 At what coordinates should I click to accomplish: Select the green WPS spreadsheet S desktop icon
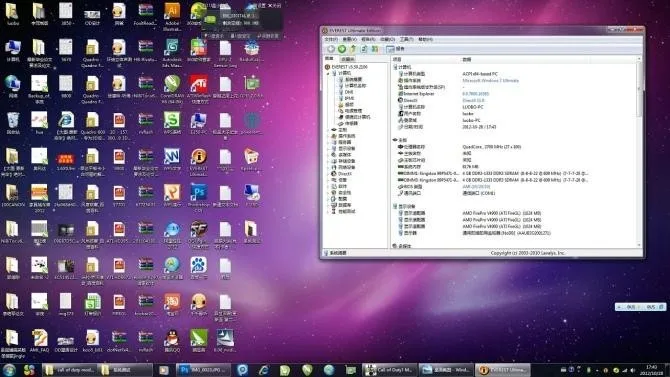pos(172,124)
